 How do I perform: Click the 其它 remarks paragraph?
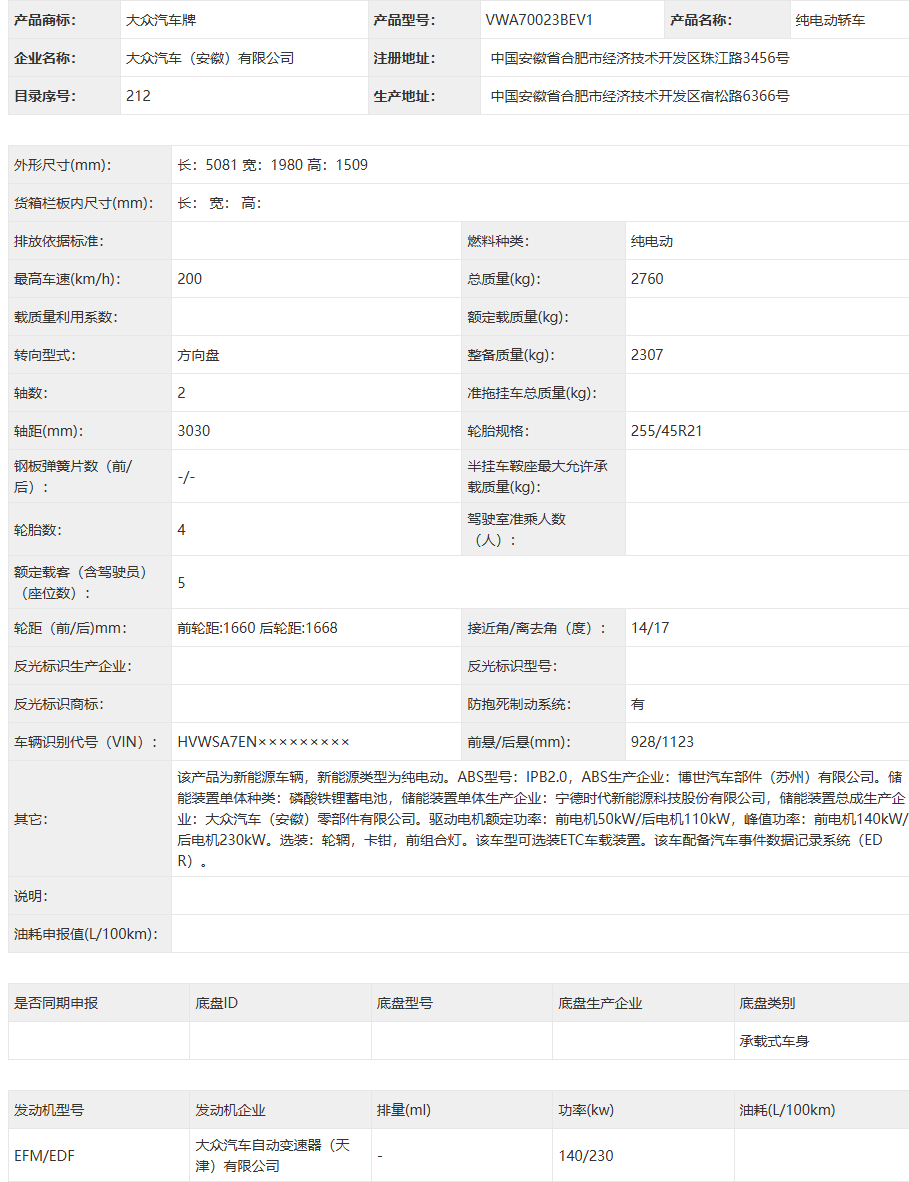[x=542, y=819]
